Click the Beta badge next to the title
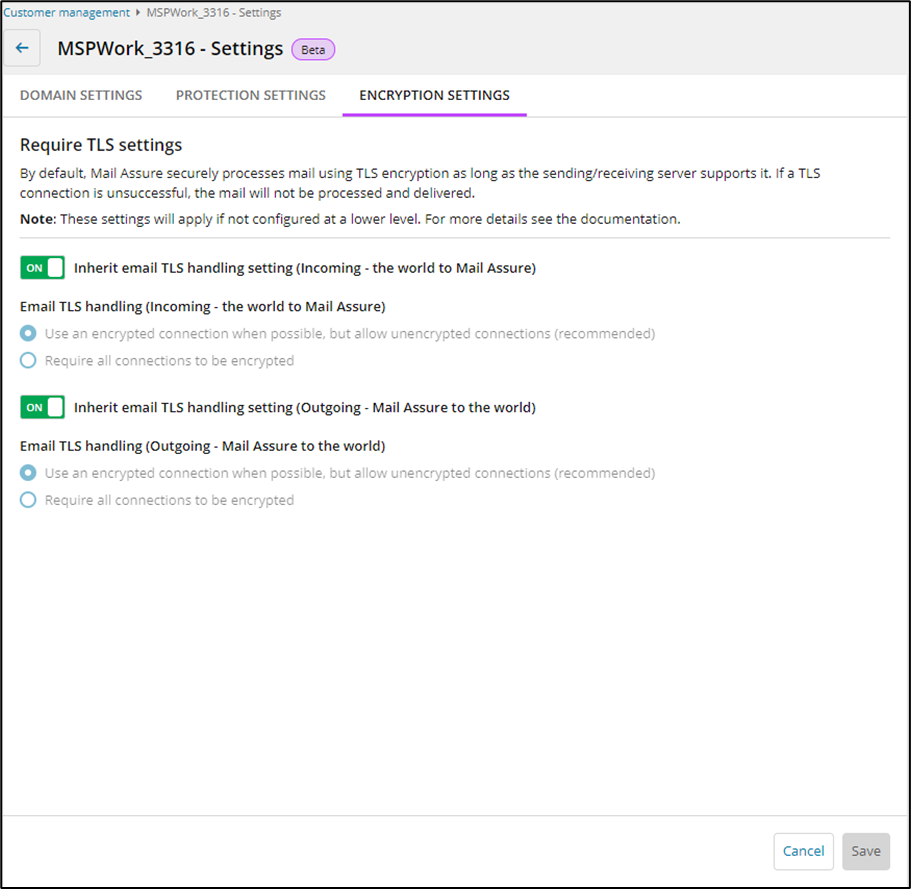 [312, 49]
